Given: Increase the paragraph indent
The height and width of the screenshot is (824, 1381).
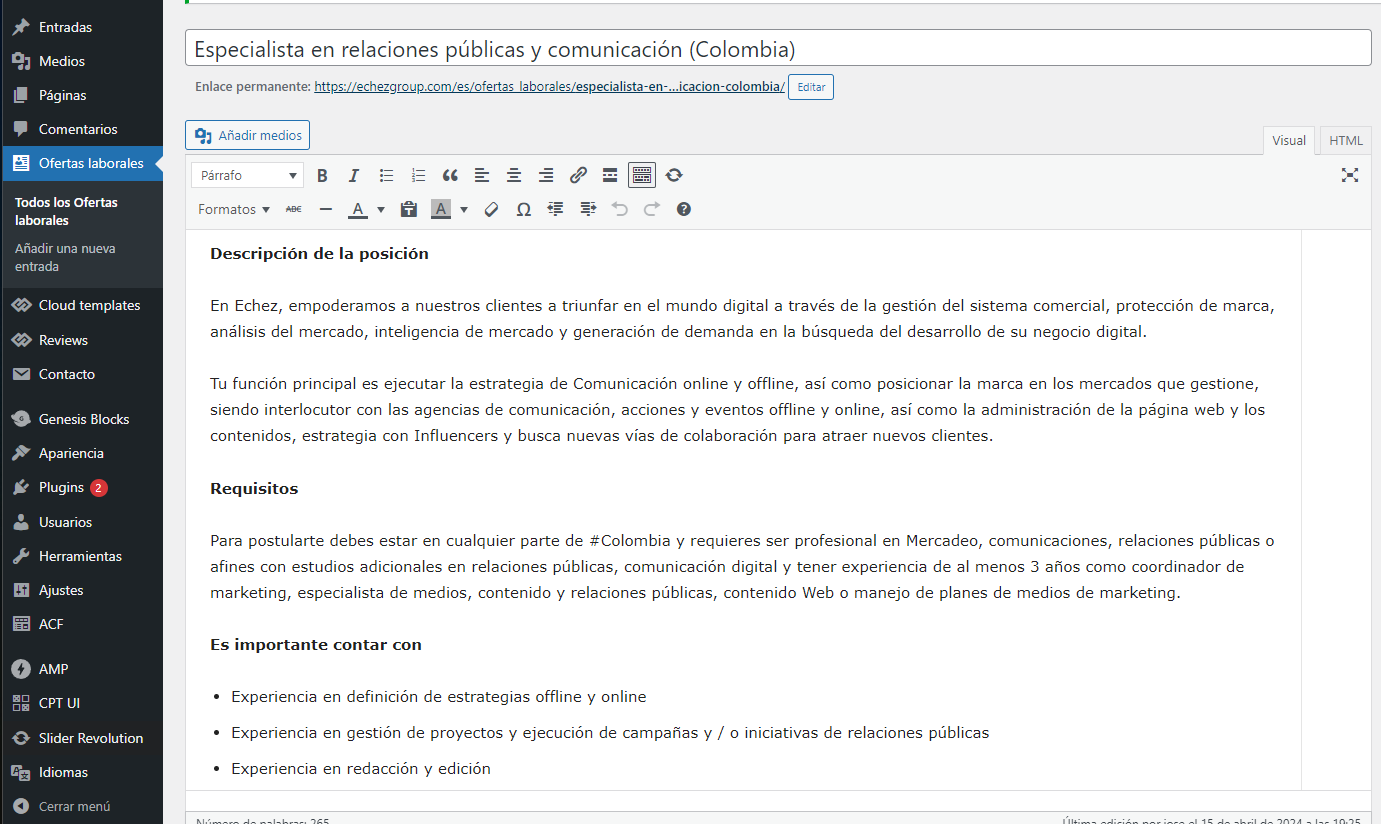Looking at the screenshot, I should (x=587, y=209).
